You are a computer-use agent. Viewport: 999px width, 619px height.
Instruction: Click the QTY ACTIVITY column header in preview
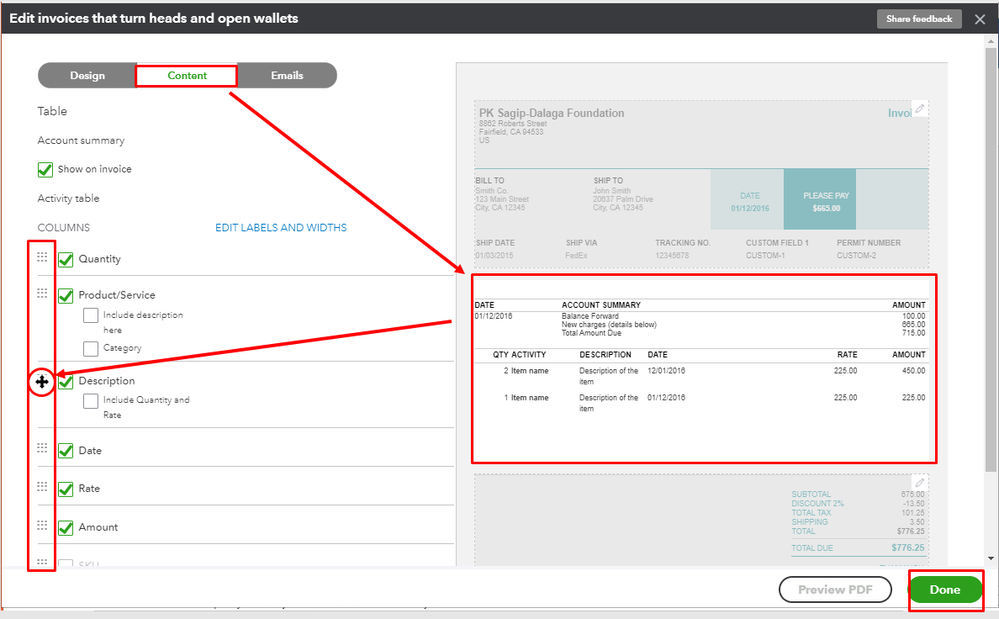tap(519, 355)
